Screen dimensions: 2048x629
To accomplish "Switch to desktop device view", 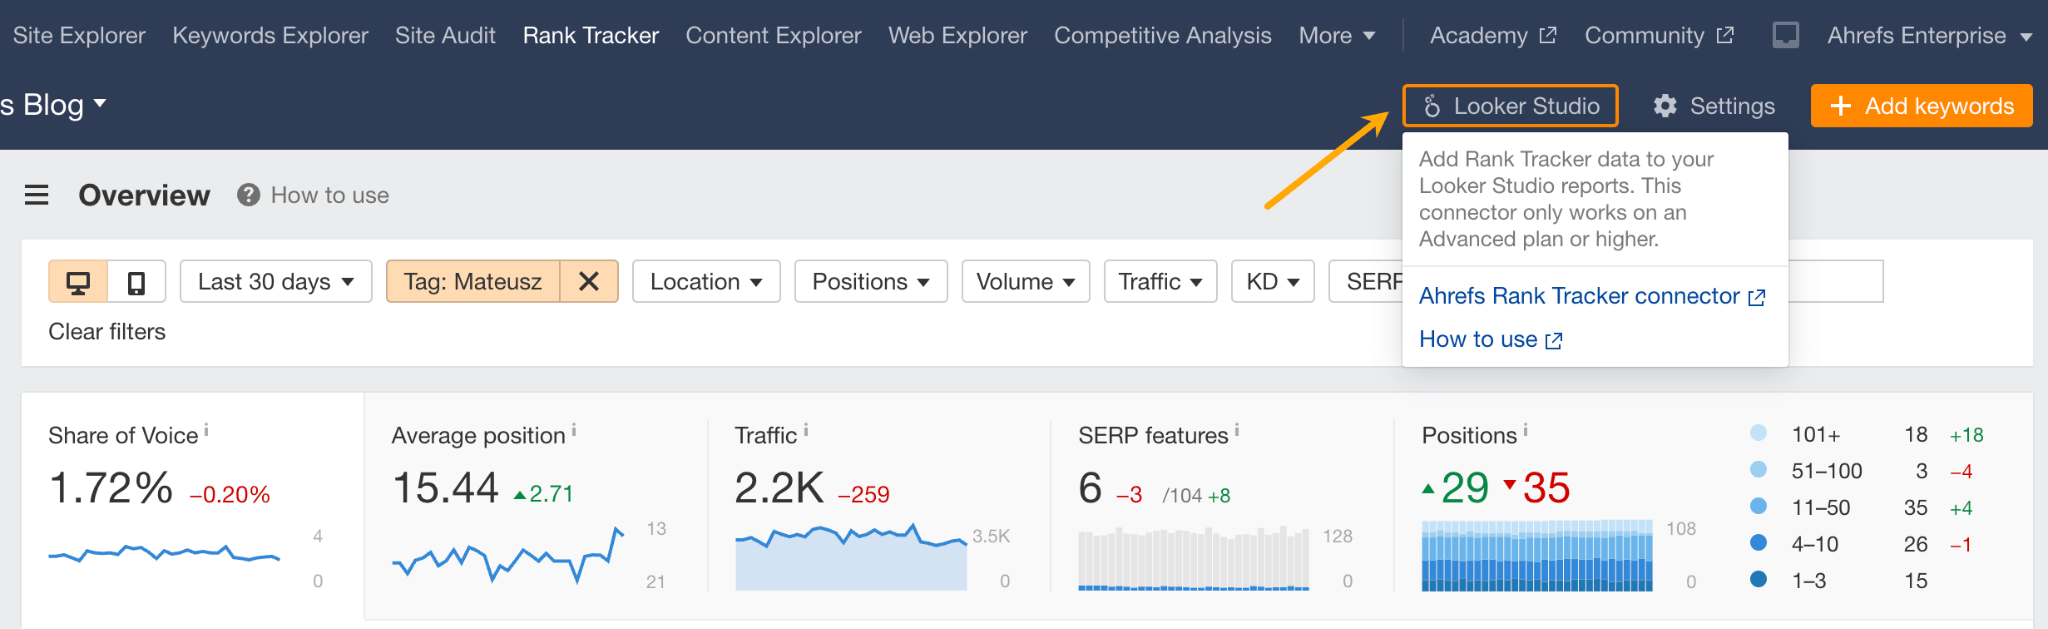I will click(x=78, y=283).
